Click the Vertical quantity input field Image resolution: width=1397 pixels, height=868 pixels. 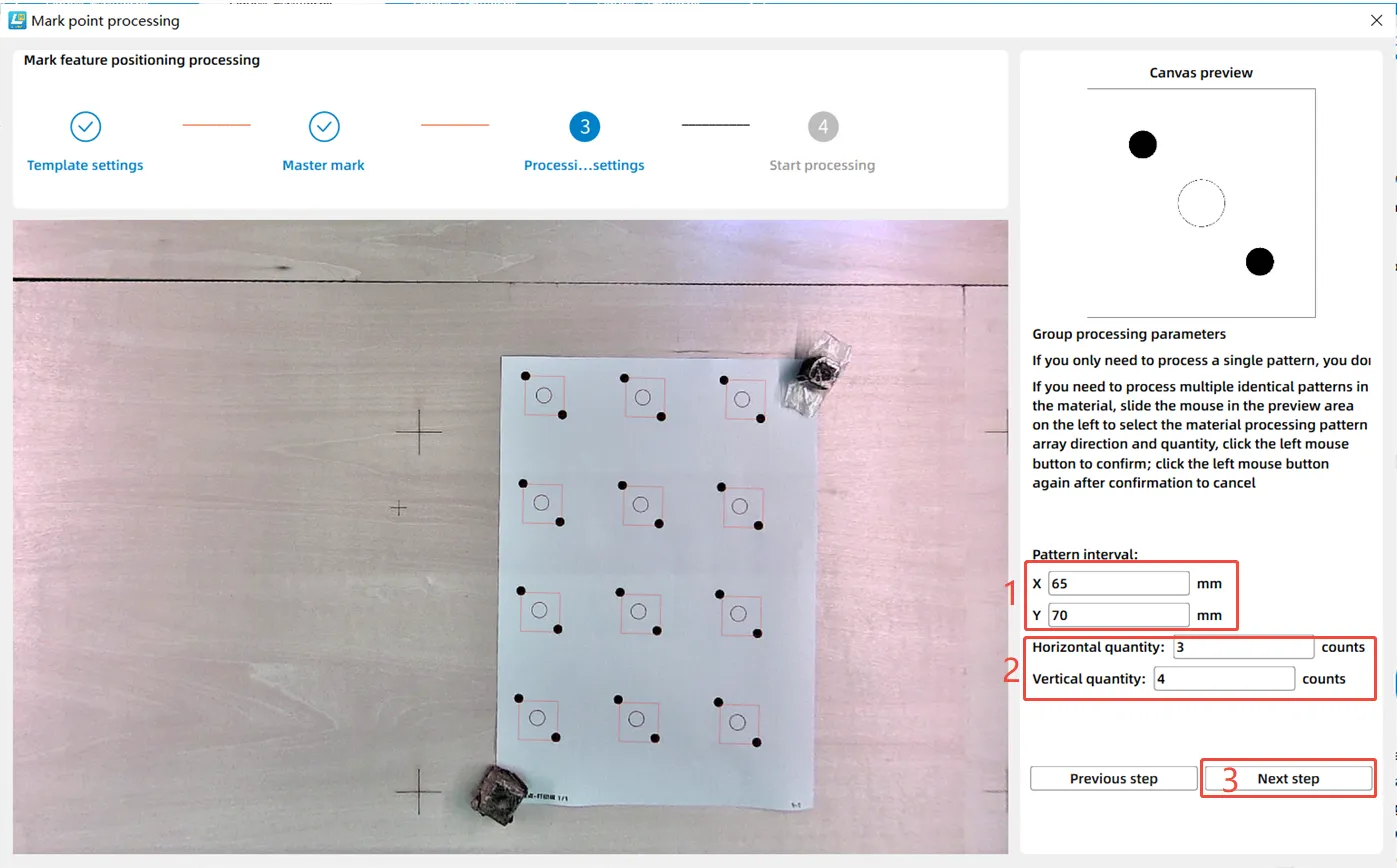1224,678
